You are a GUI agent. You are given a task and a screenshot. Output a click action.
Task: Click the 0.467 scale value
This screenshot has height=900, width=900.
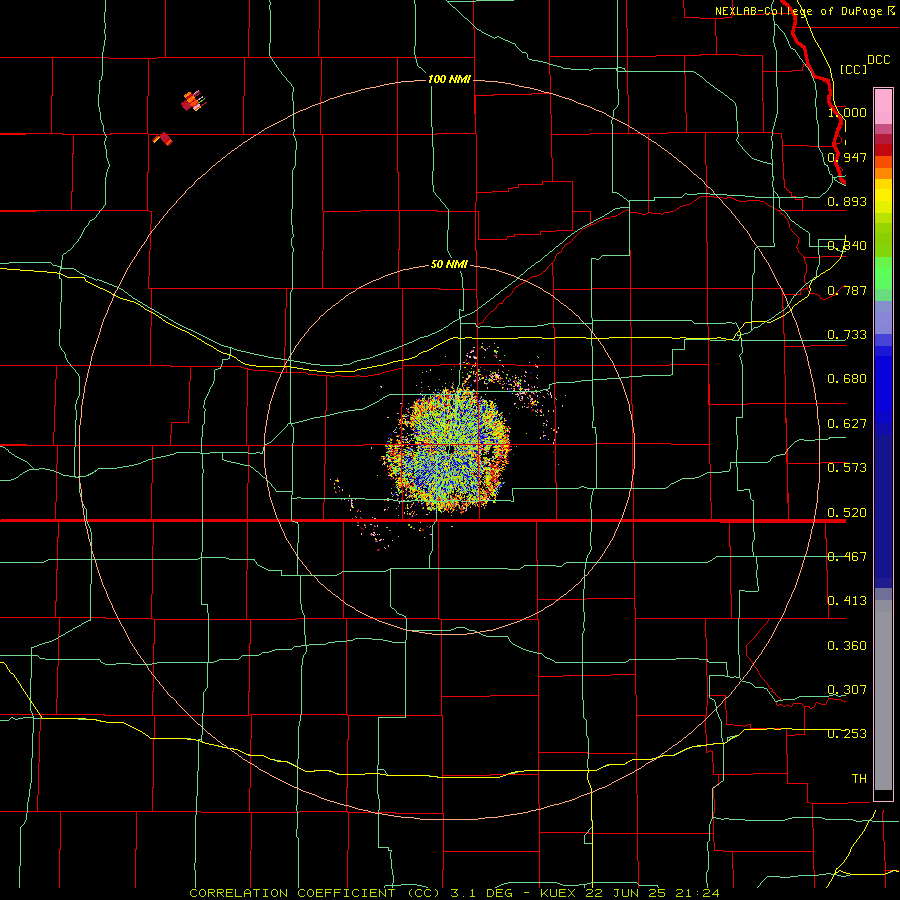pos(847,557)
